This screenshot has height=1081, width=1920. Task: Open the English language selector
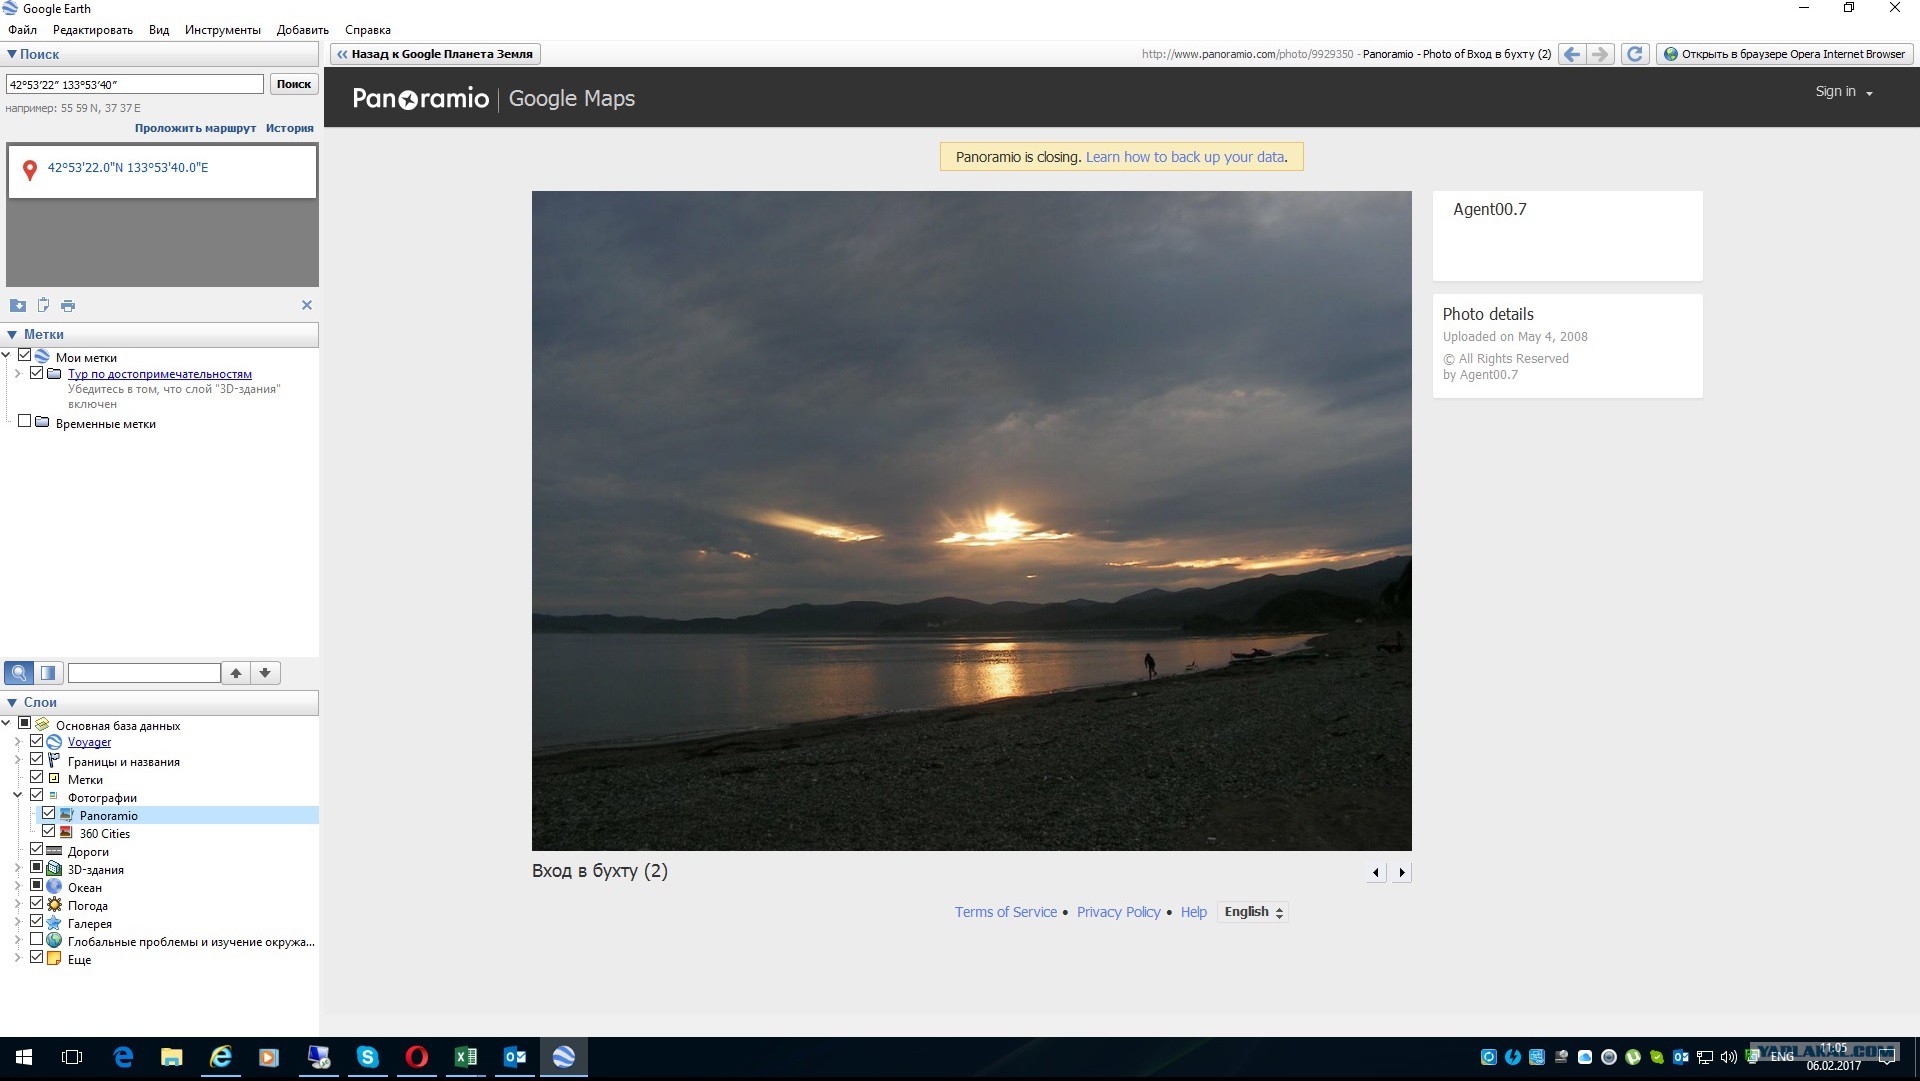click(1253, 912)
